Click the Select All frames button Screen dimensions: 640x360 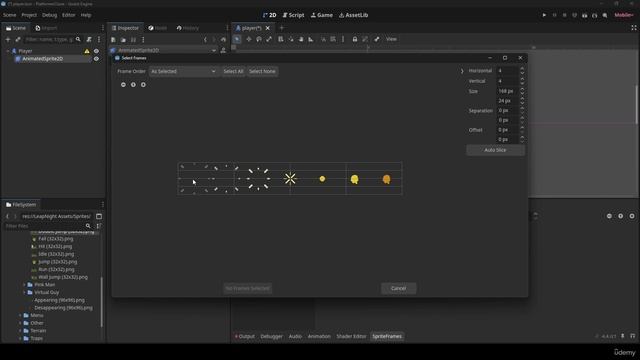tap(233, 71)
